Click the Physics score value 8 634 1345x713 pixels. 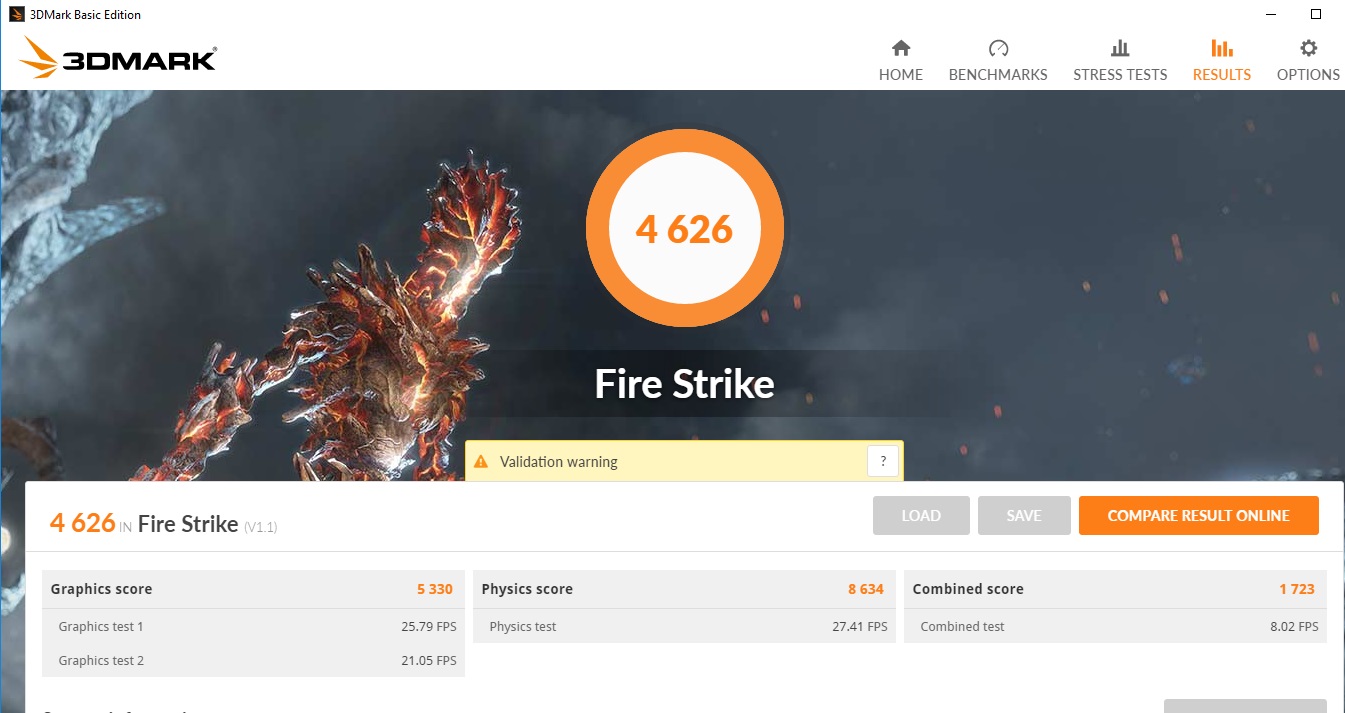click(866, 589)
